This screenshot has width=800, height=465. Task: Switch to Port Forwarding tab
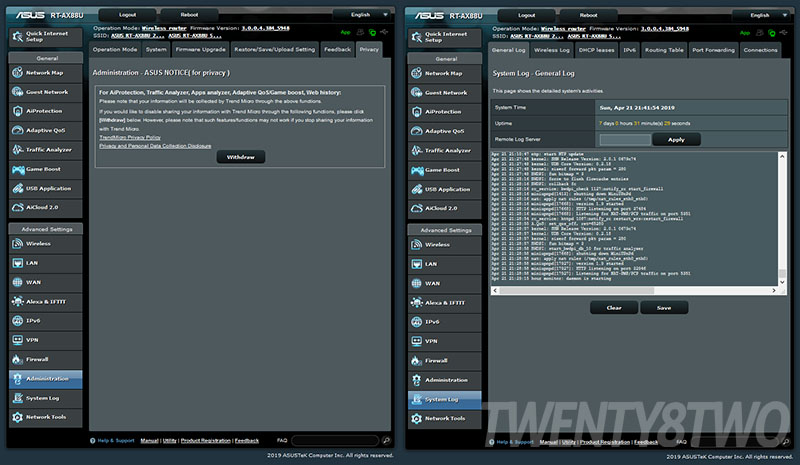(713, 50)
